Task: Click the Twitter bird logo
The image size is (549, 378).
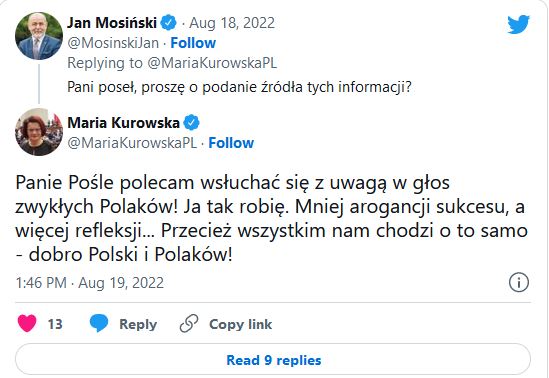Action: 519,24
